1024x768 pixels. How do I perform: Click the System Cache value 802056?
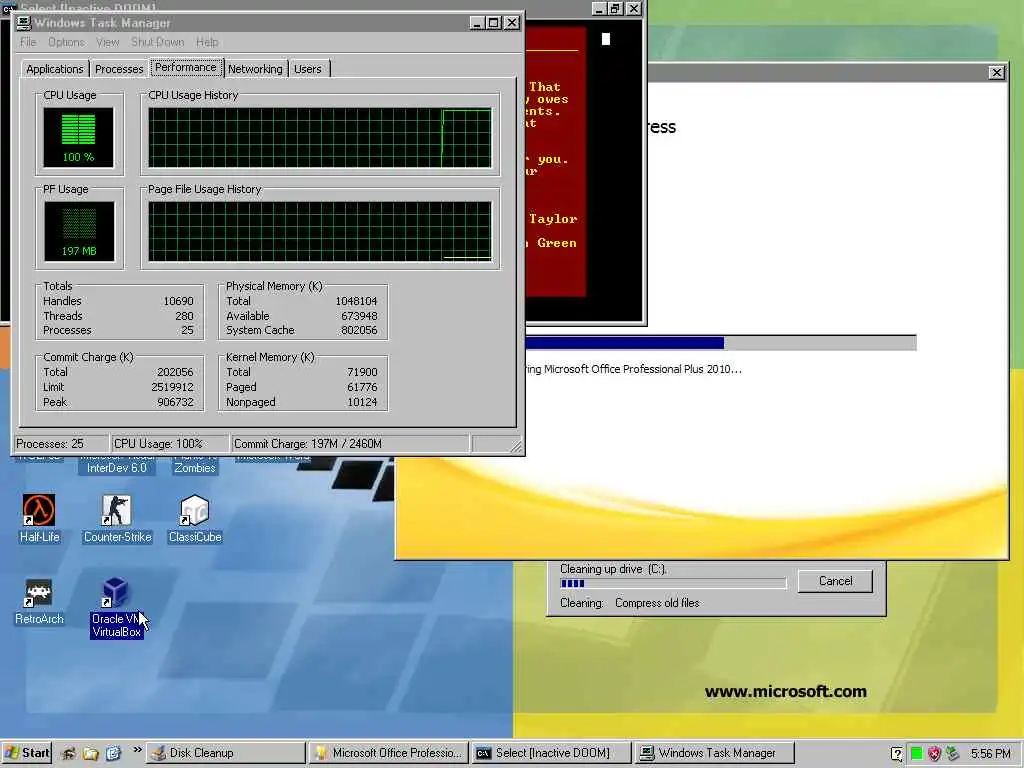359,330
